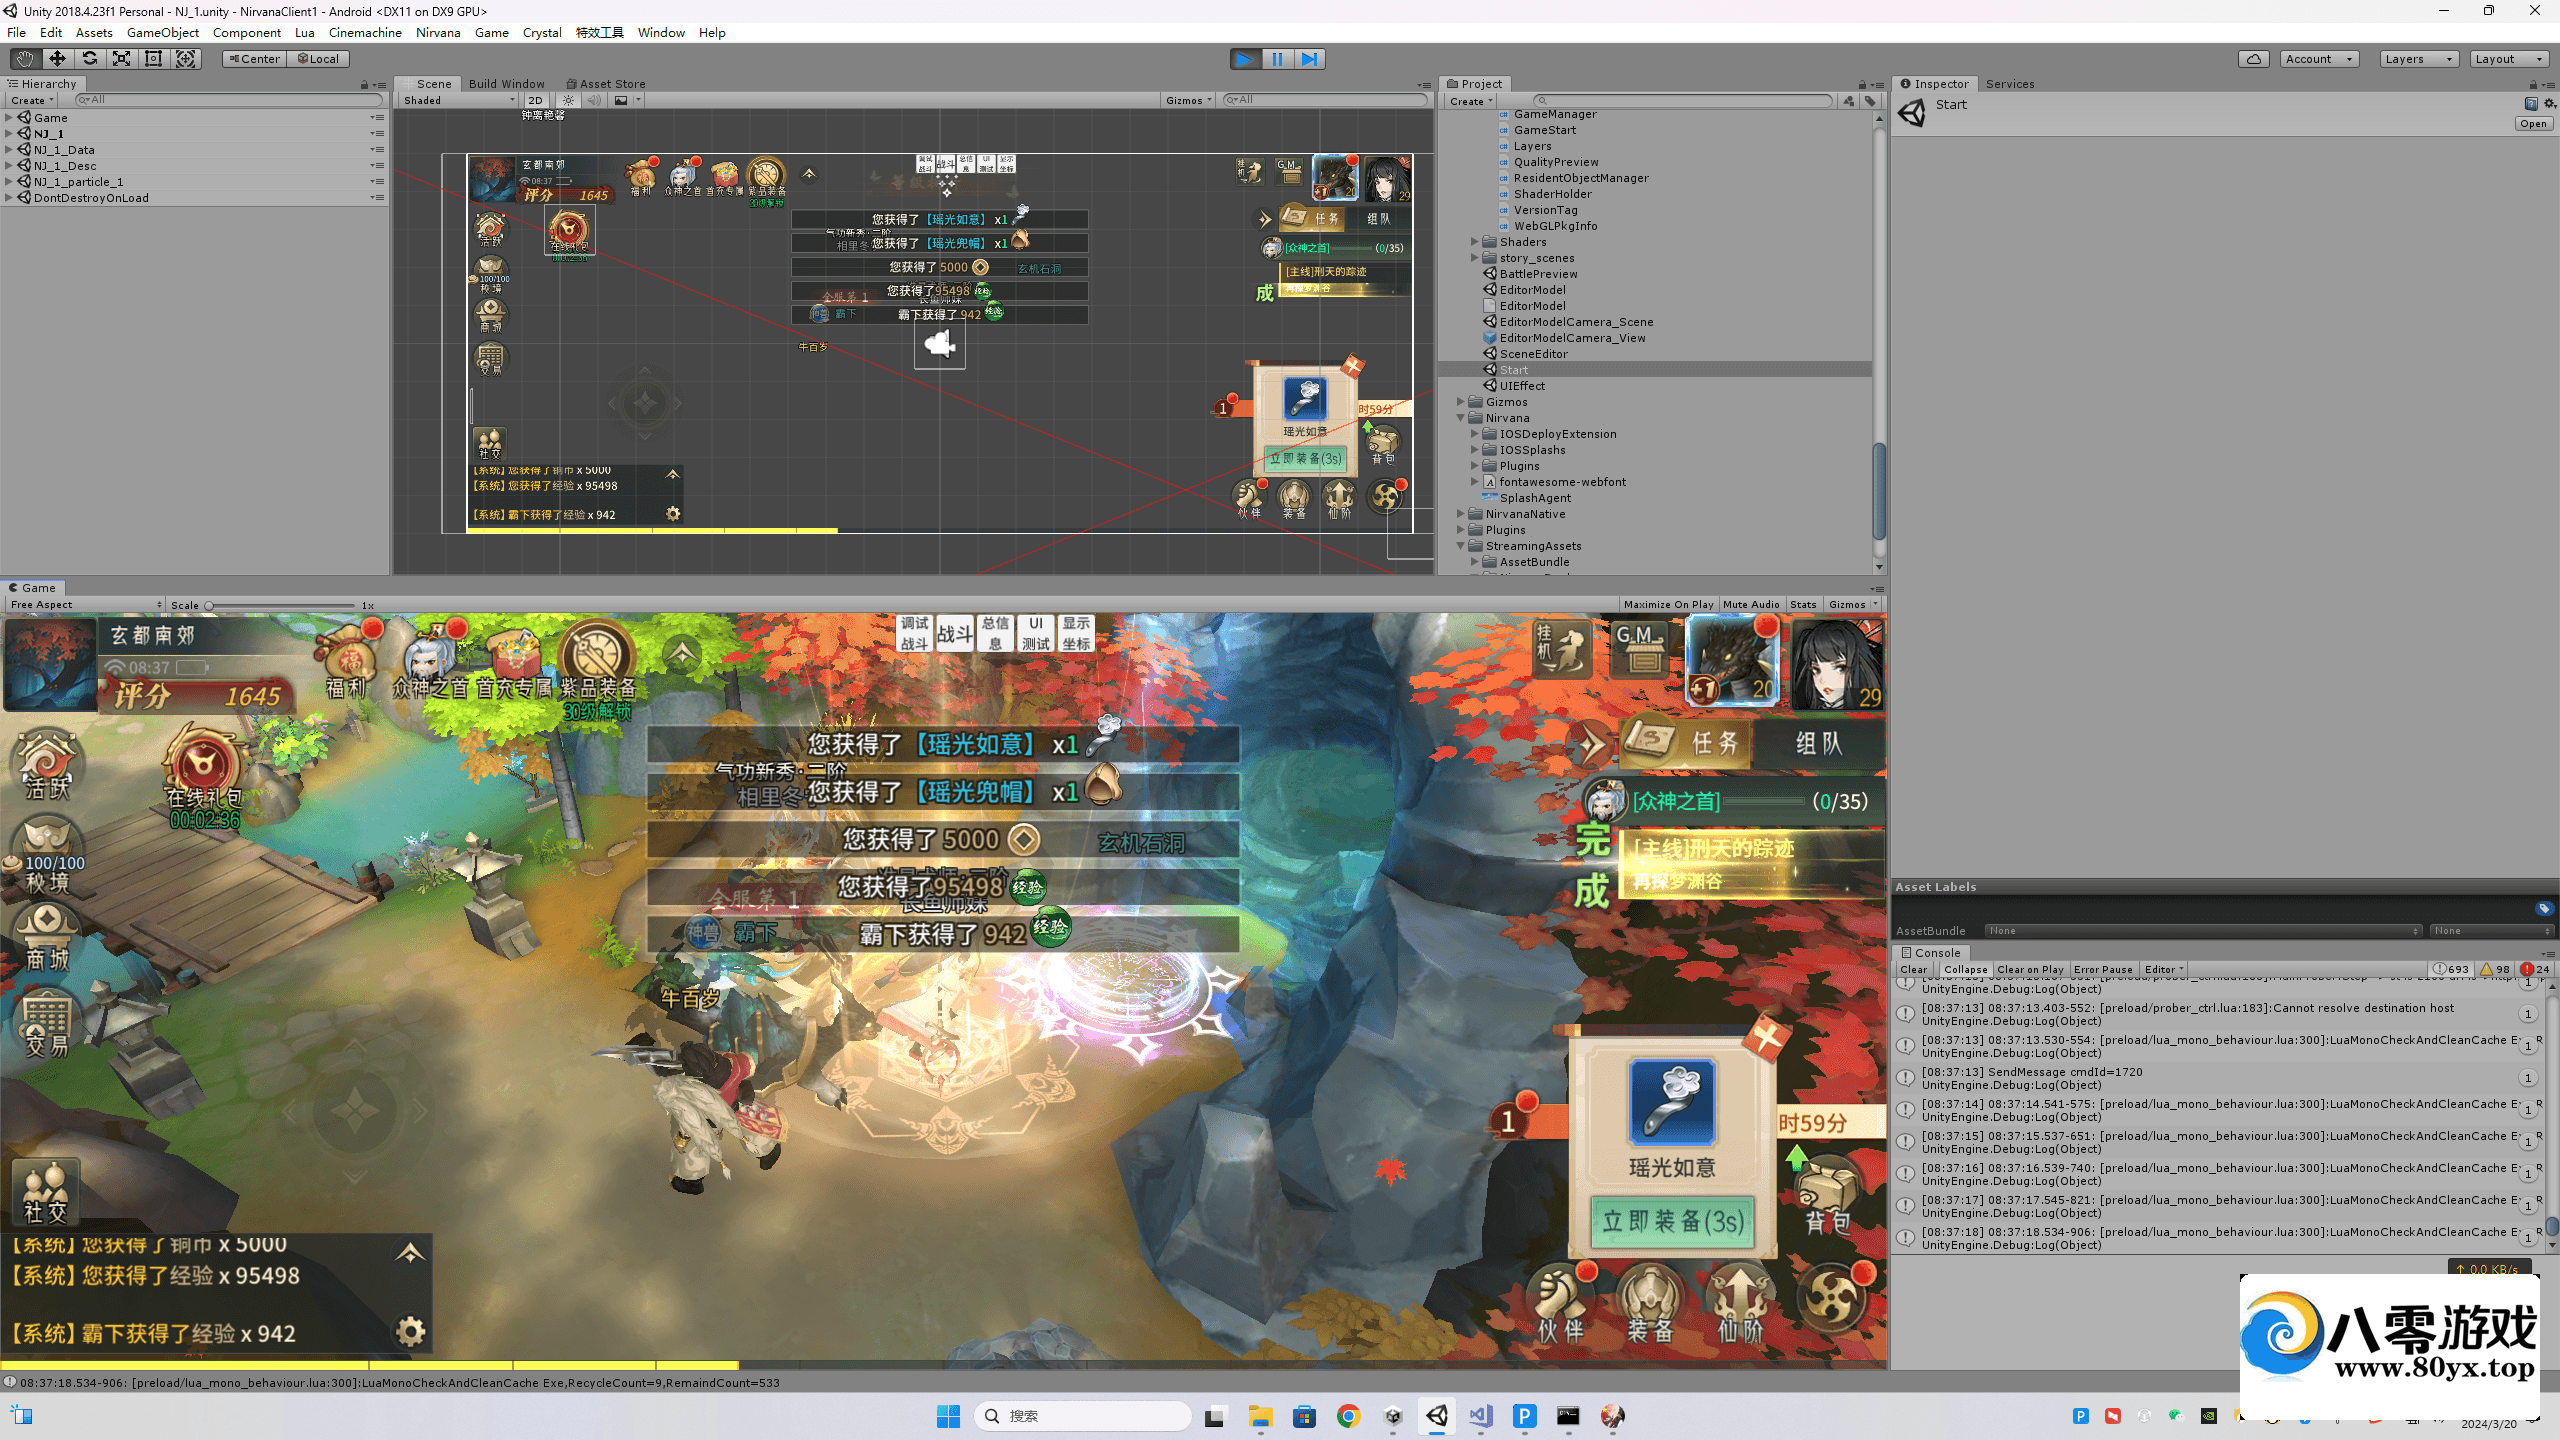This screenshot has width=2560, height=1440.
Task: Open 装备 equipment icon in Game view
Action: click(x=1650, y=1303)
